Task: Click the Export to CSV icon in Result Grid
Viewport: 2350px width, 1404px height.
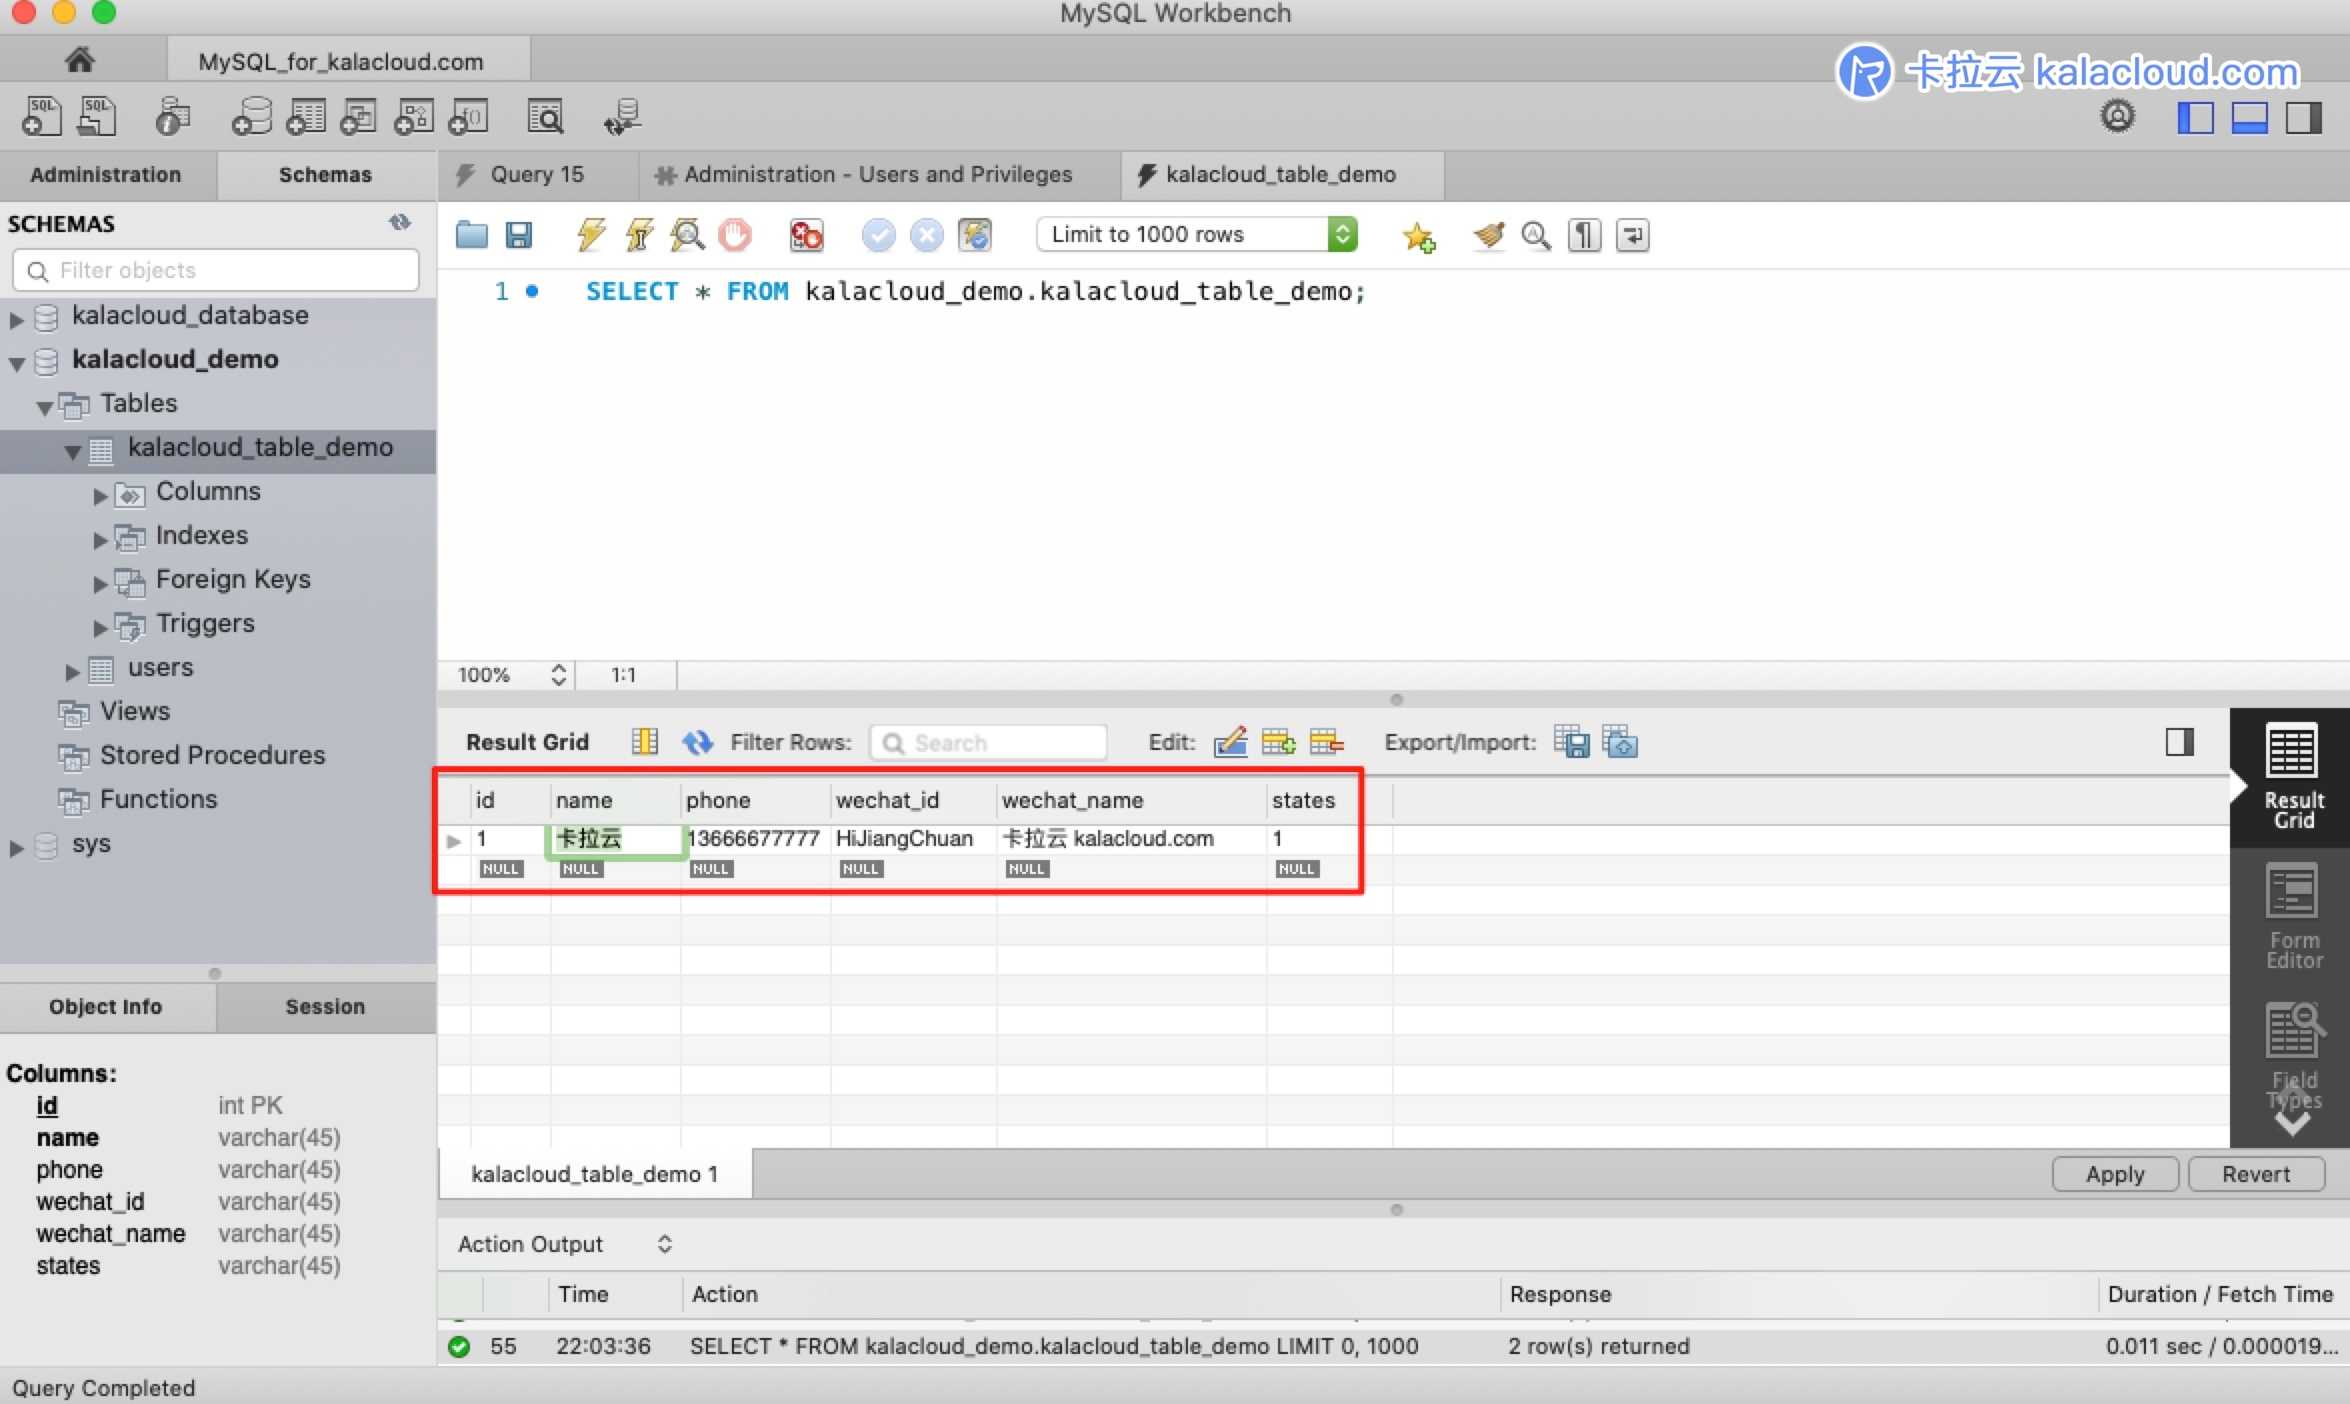Action: [x=1571, y=740]
